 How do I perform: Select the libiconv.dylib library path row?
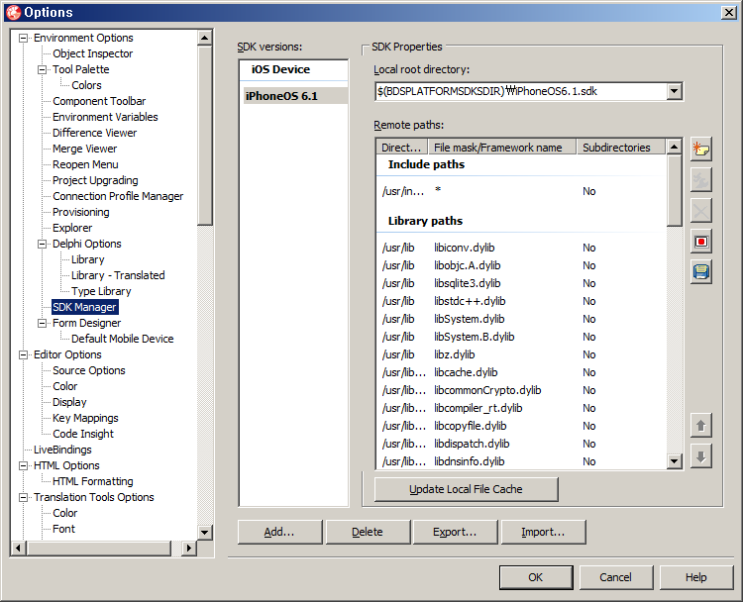tap(521, 248)
